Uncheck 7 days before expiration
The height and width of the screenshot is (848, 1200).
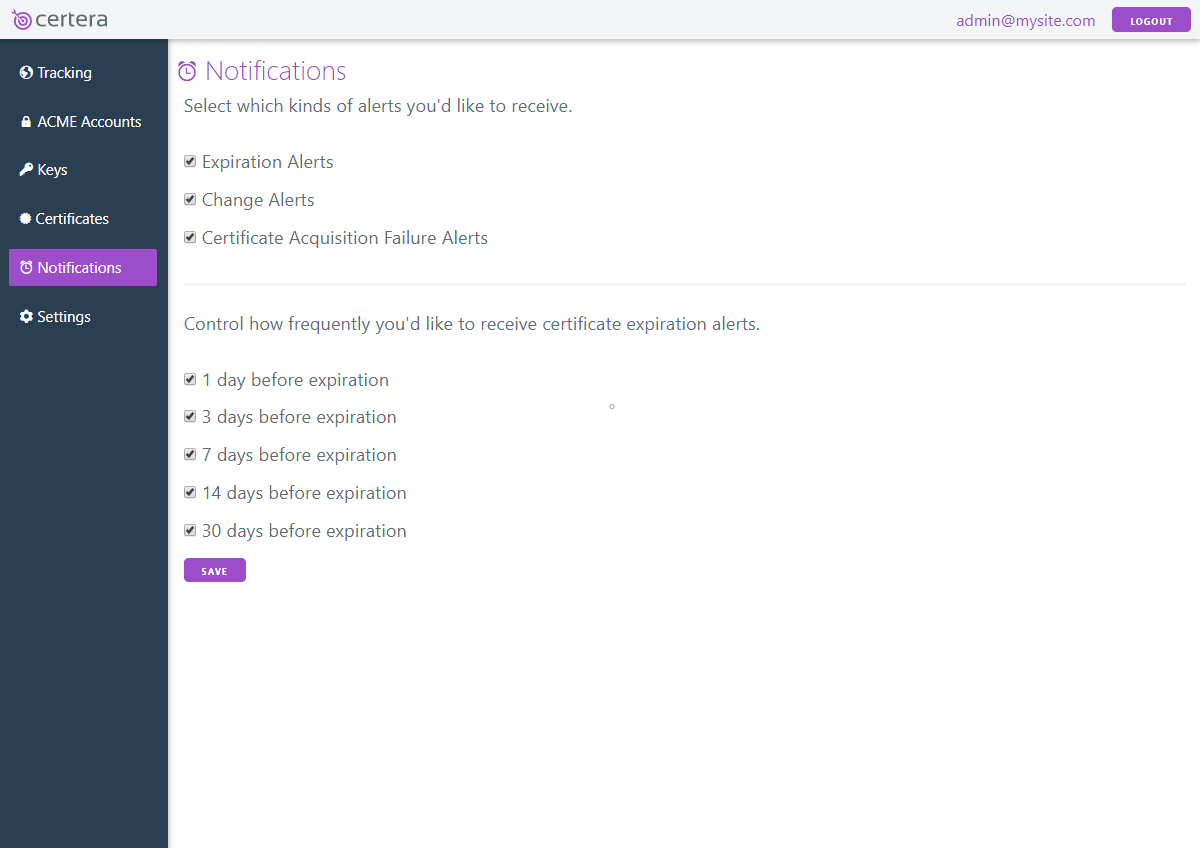point(190,454)
